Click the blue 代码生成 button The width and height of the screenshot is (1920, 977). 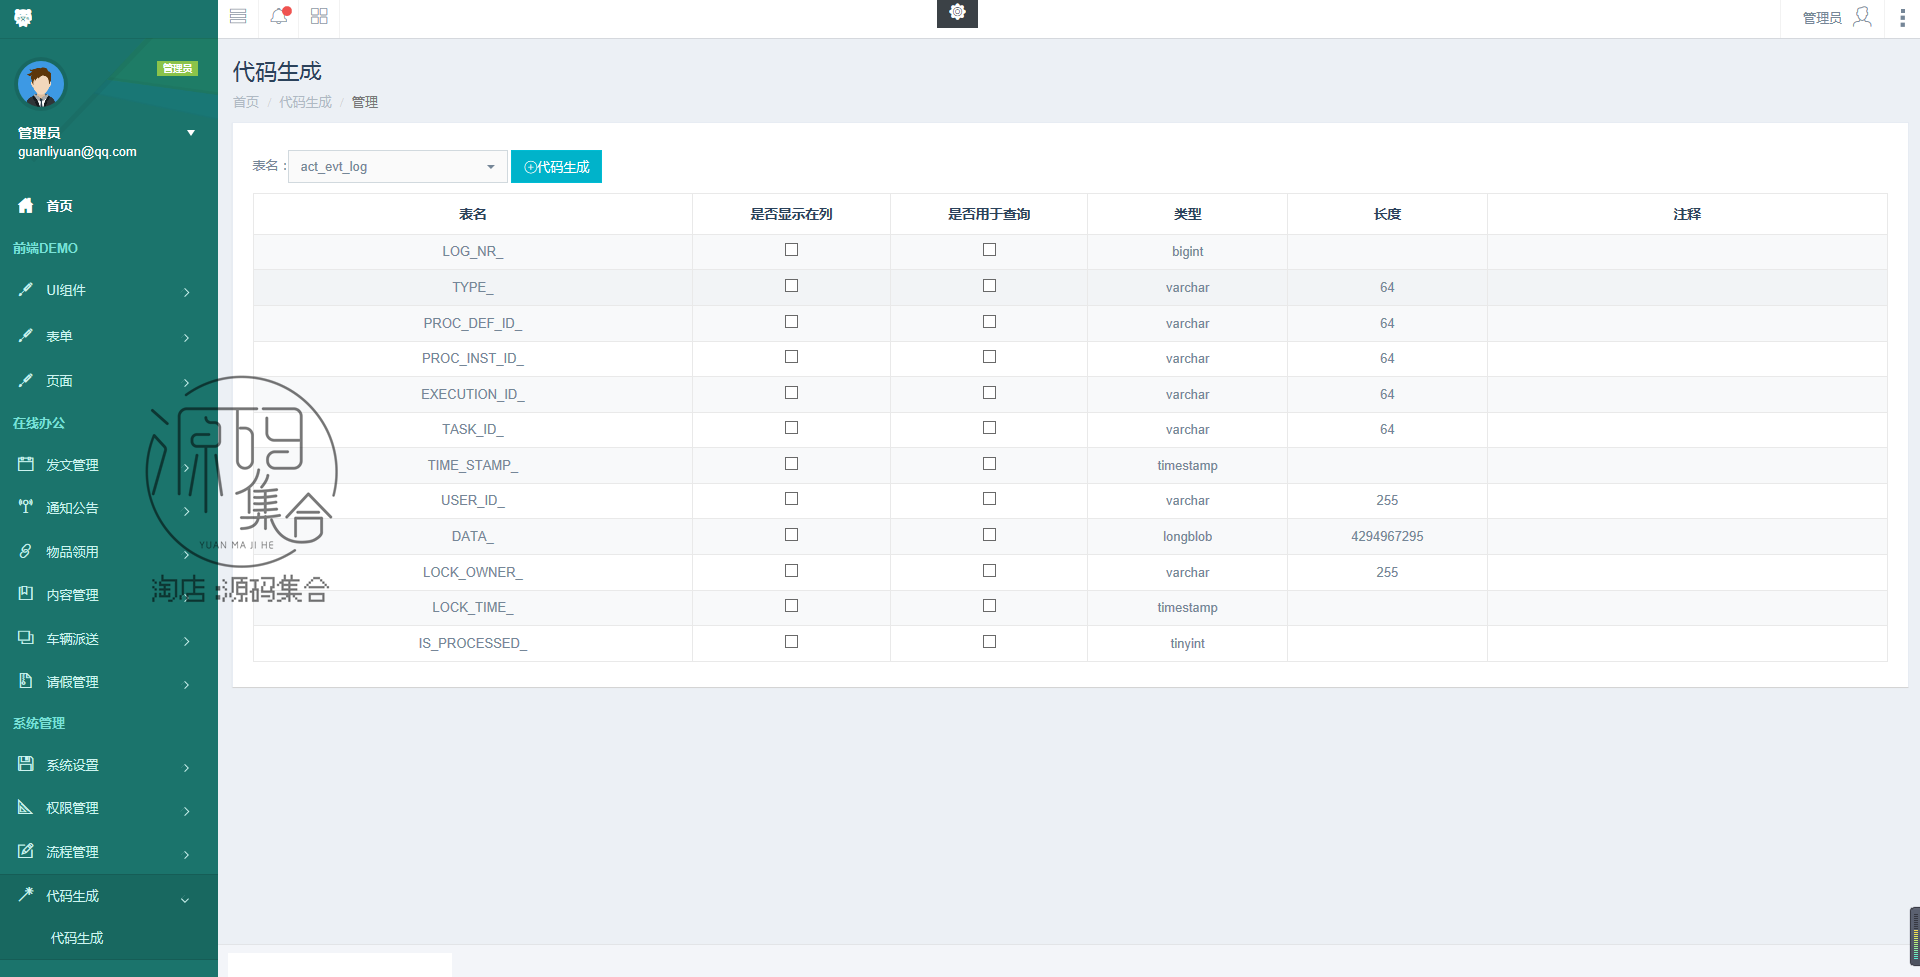556,167
